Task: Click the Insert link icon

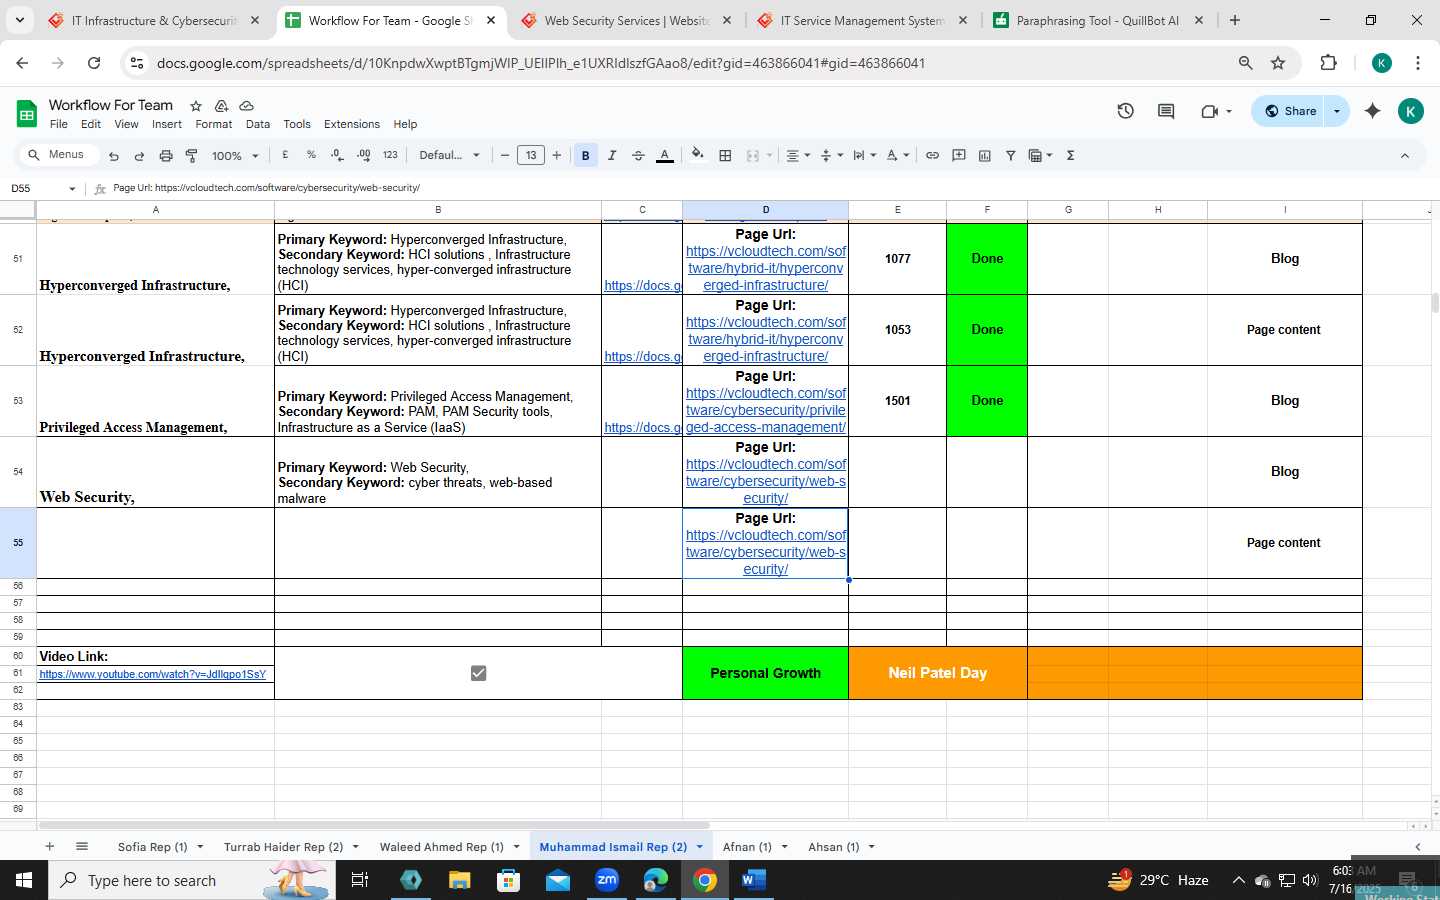Action: [932, 155]
